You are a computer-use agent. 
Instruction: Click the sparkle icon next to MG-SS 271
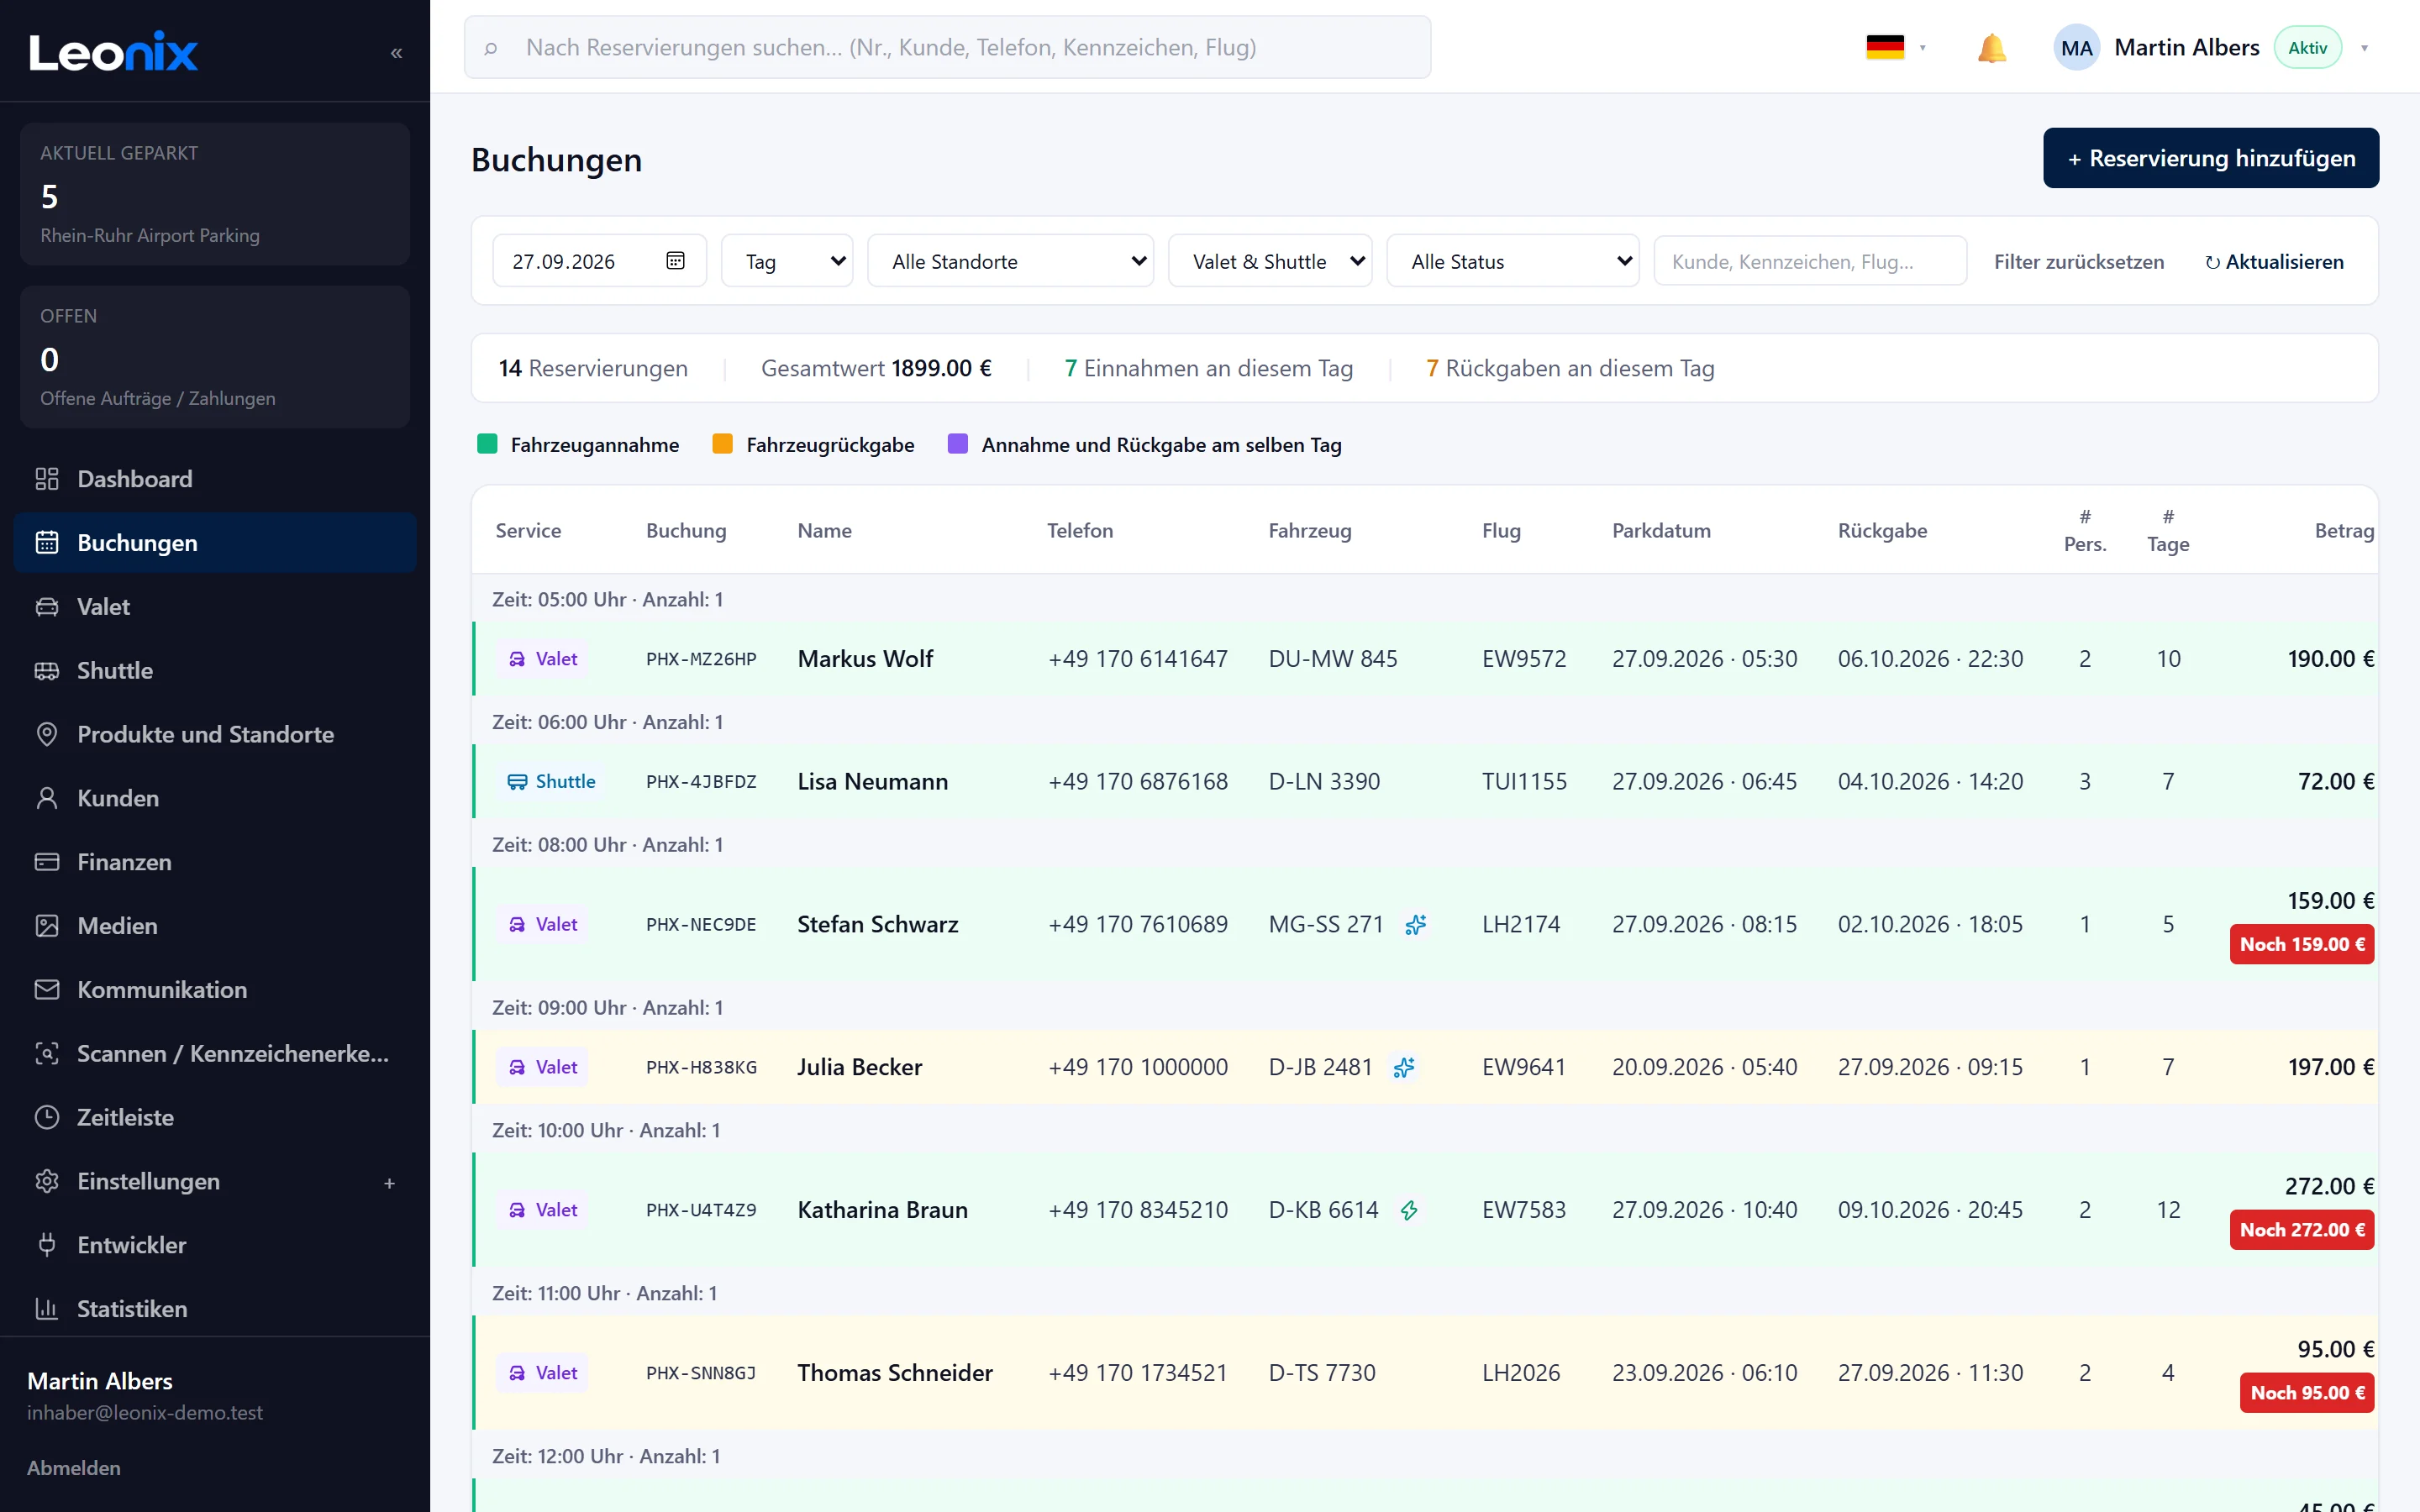[x=1415, y=924]
